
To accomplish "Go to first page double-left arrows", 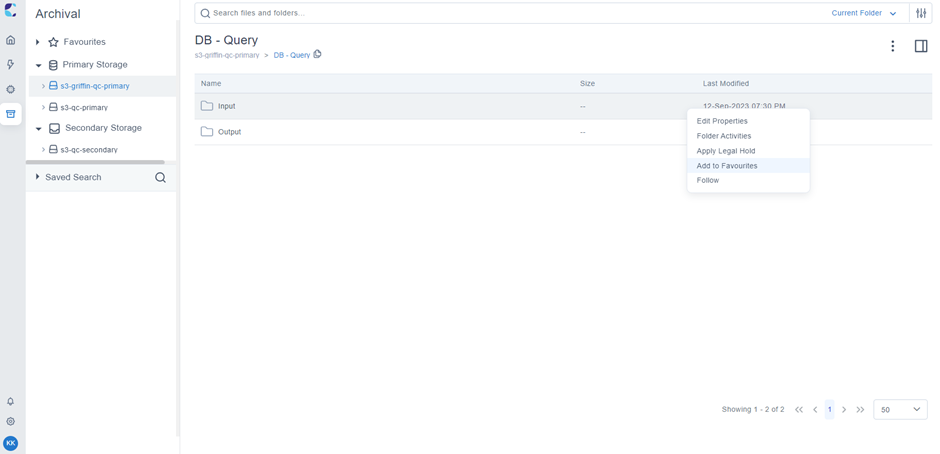I will [799, 410].
